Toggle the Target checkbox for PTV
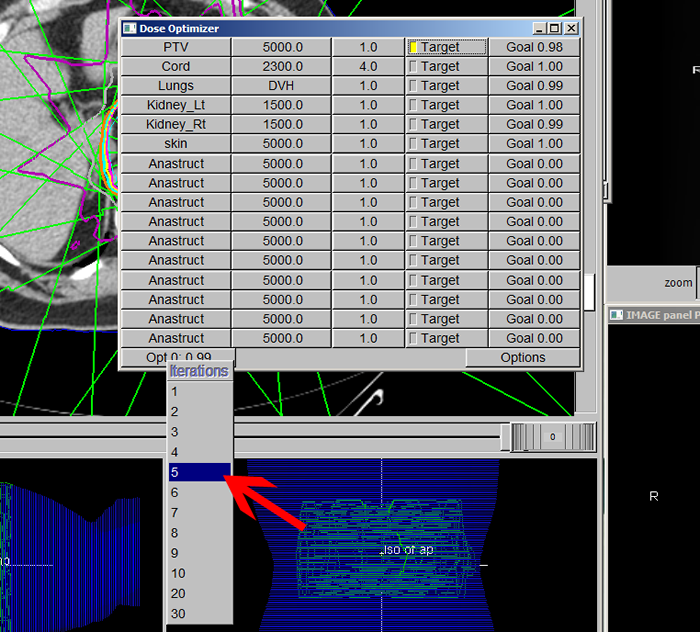Image resolution: width=700 pixels, height=632 pixels. pos(414,47)
